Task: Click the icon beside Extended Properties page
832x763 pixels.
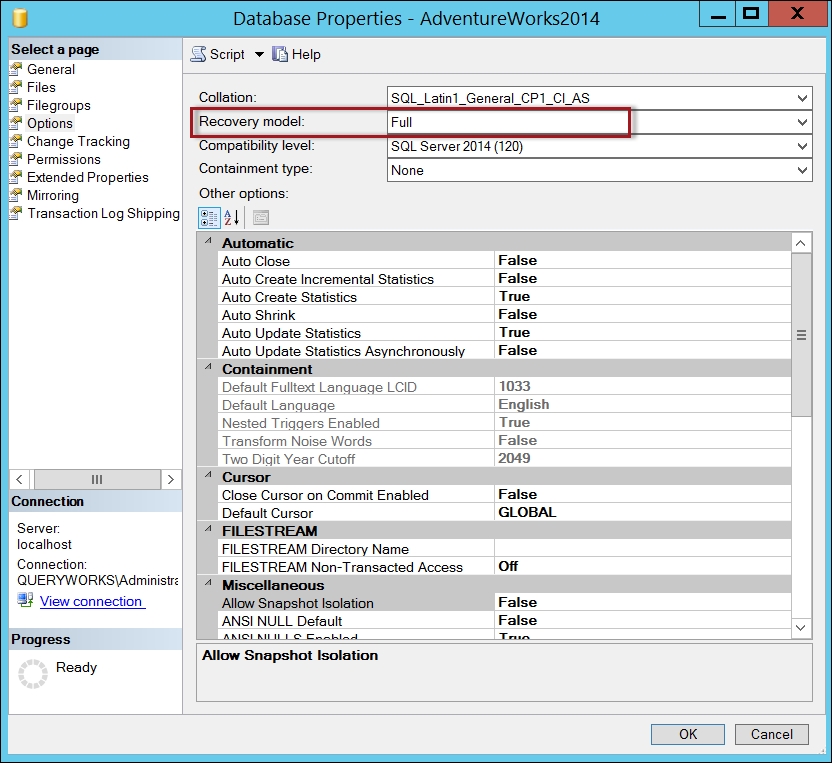Action: pyautogui.click(x=16, y=177)
